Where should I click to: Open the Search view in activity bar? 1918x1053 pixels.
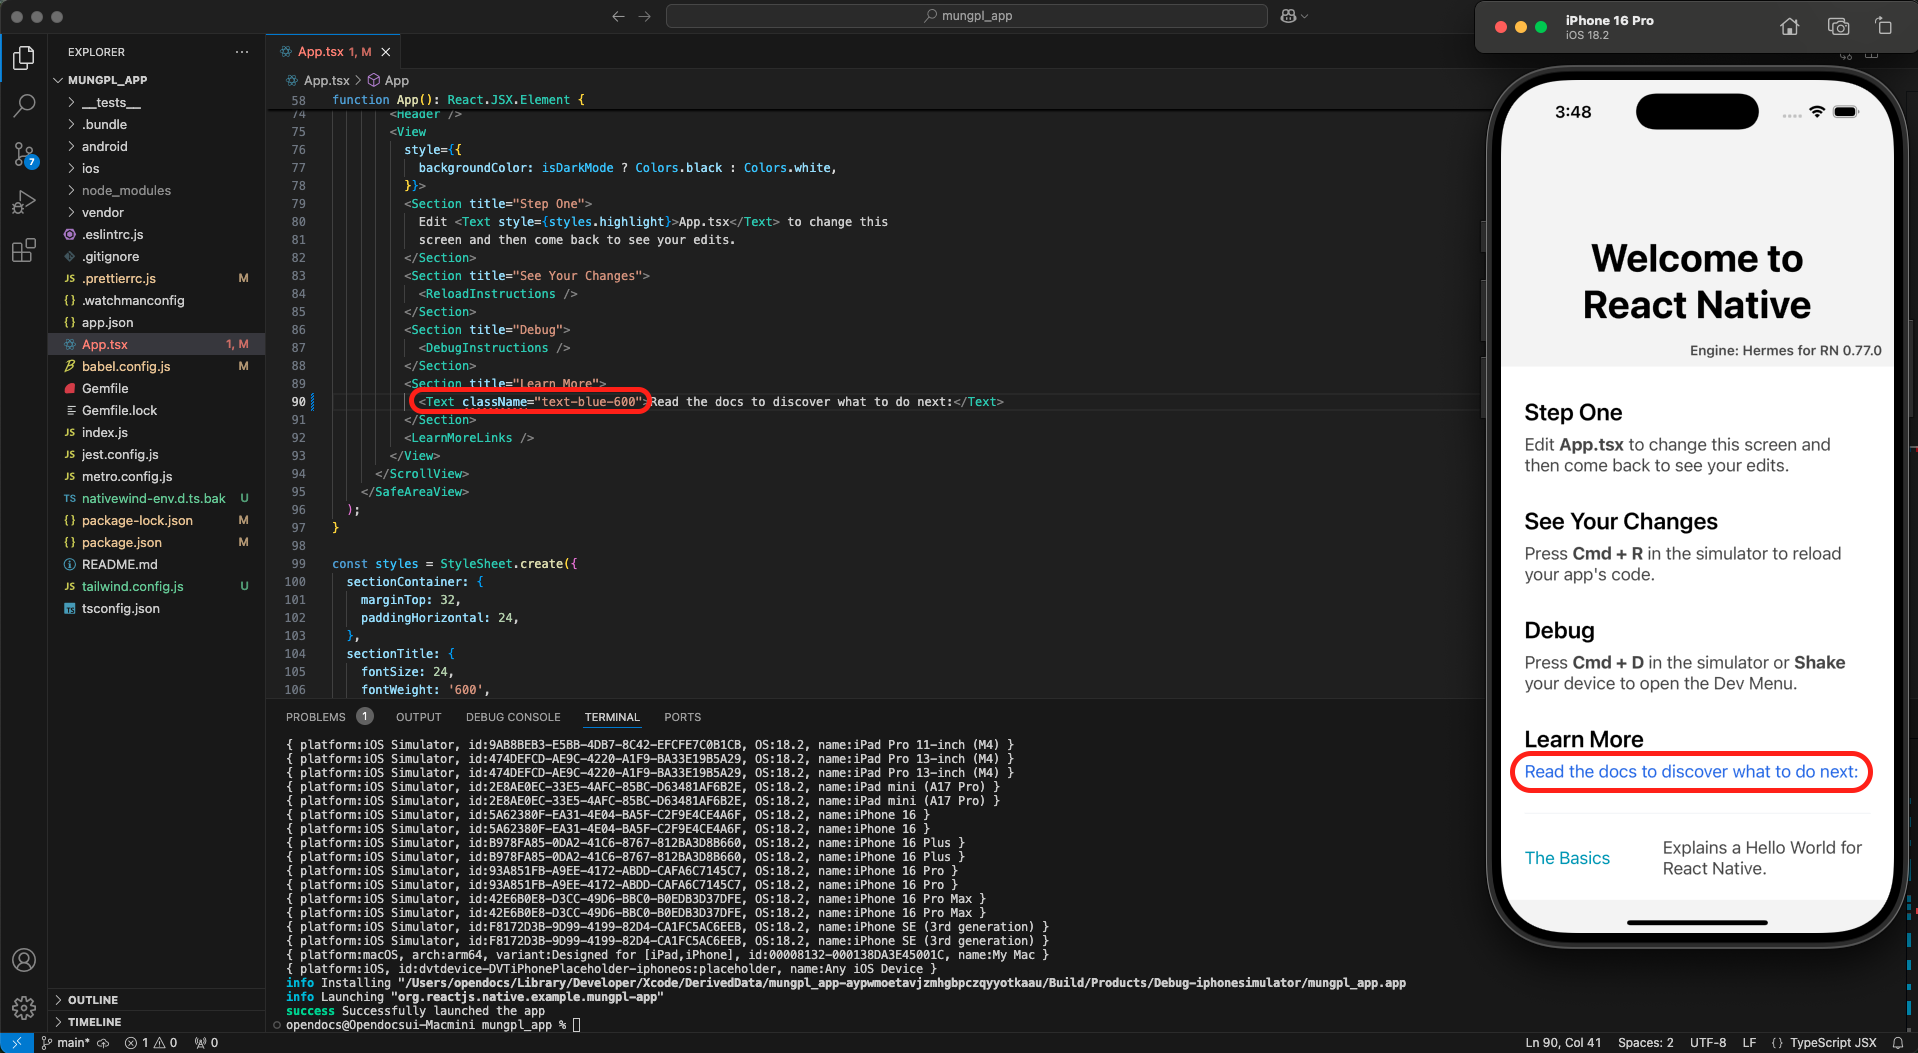coord(24,105)
